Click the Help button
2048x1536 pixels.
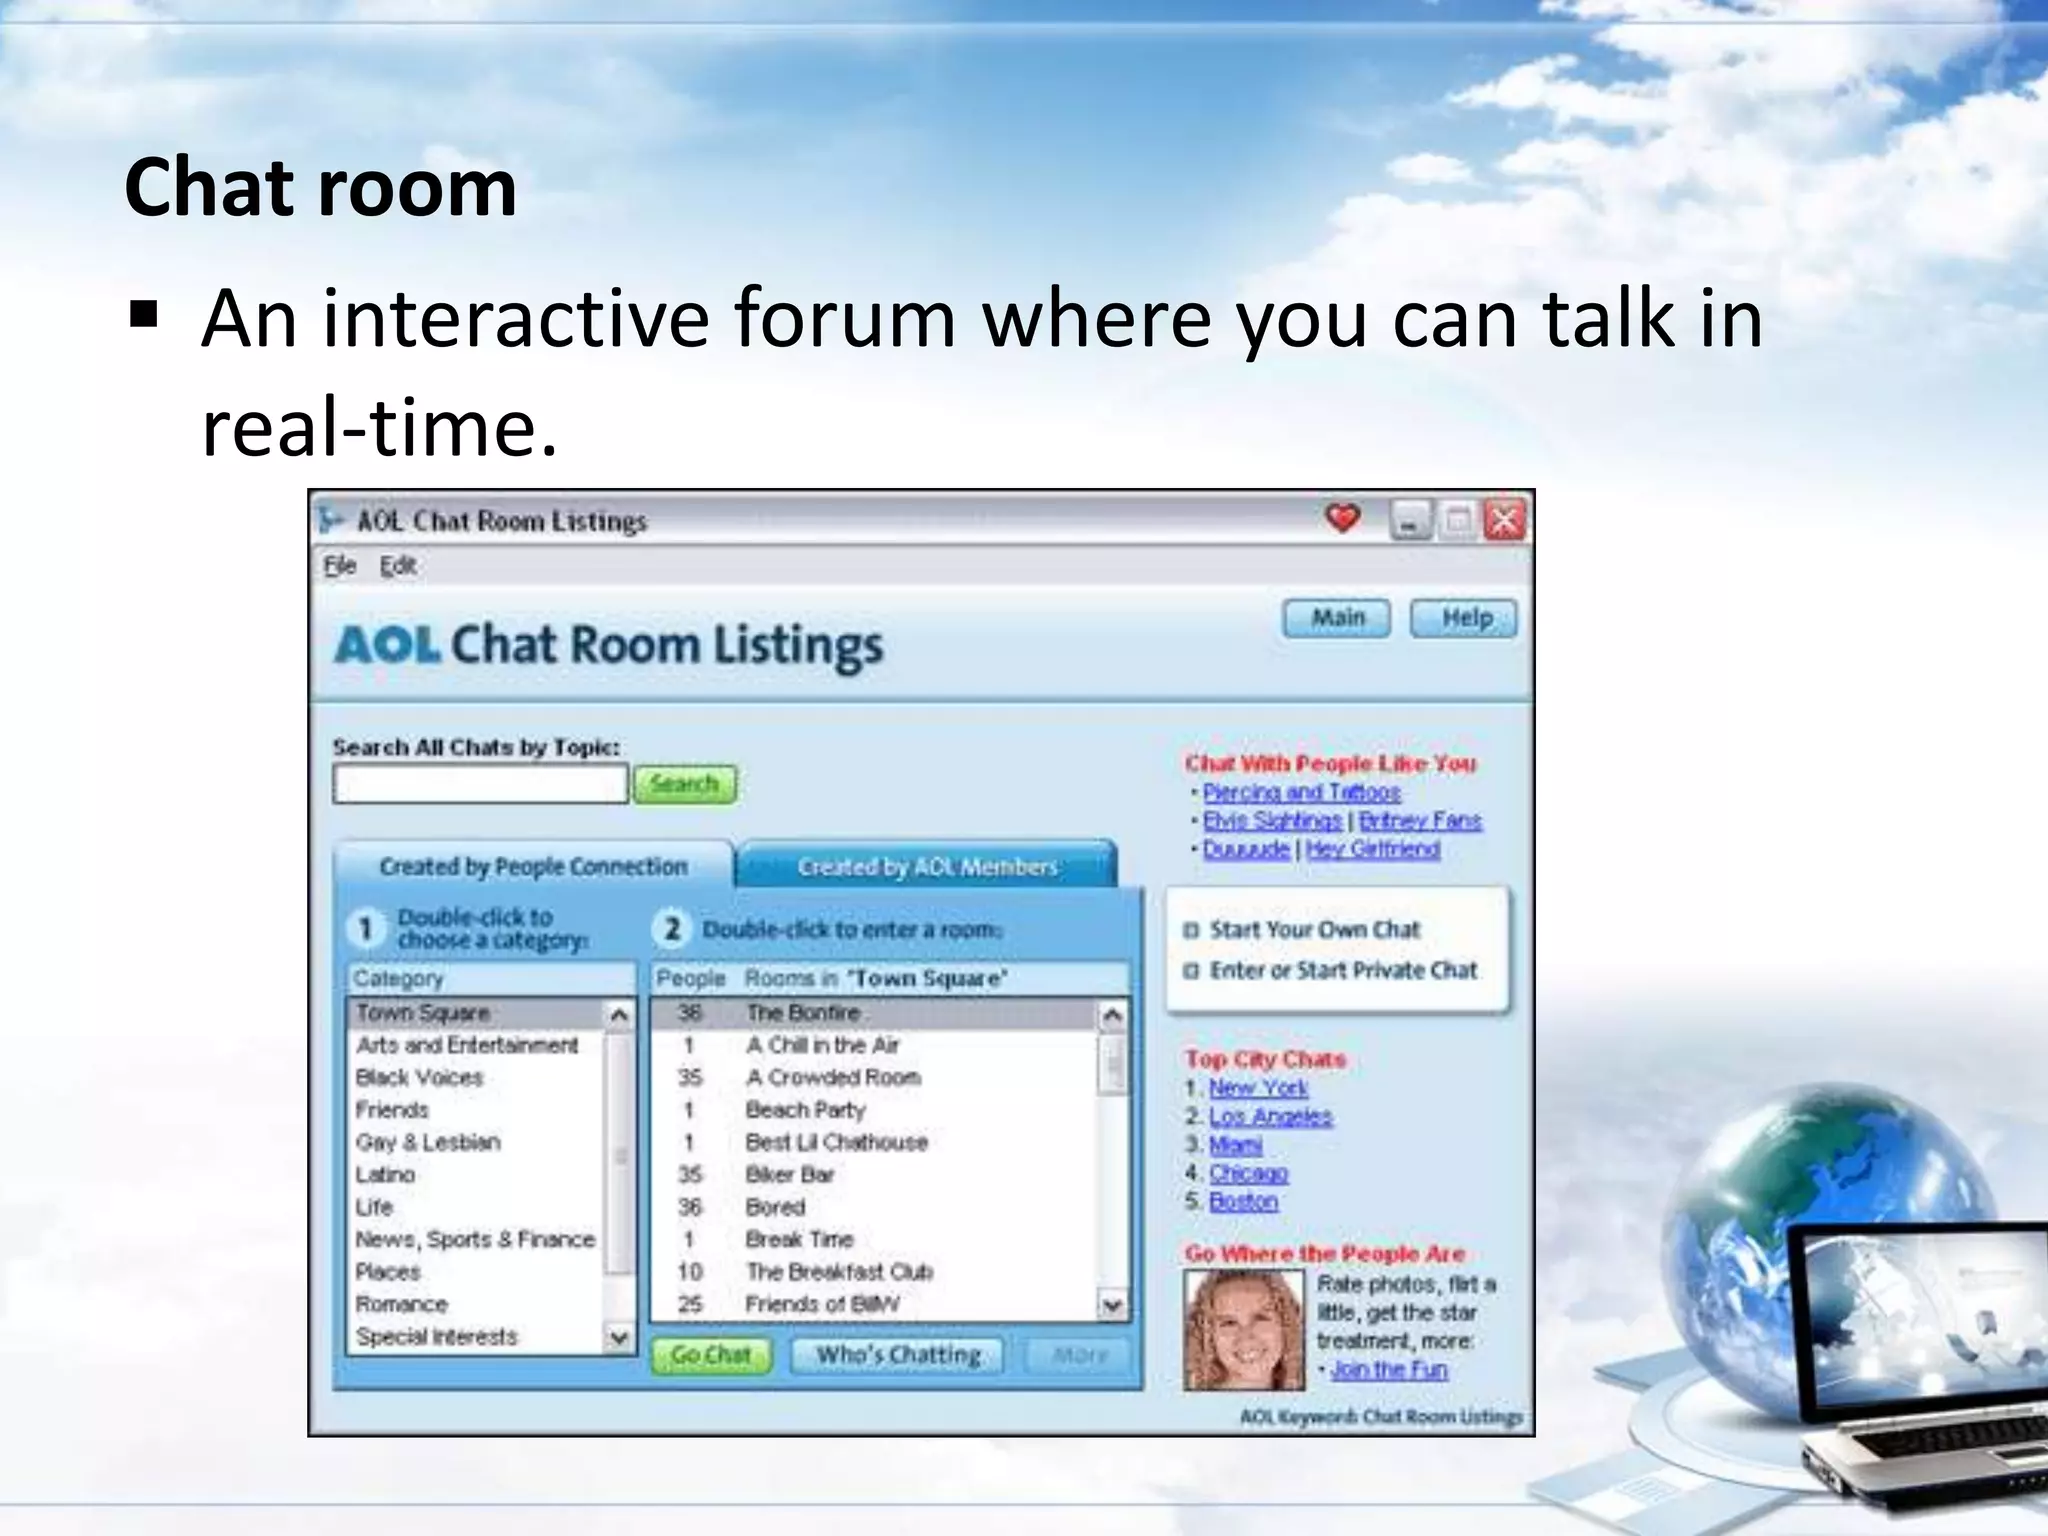(x=1464, y=618)
